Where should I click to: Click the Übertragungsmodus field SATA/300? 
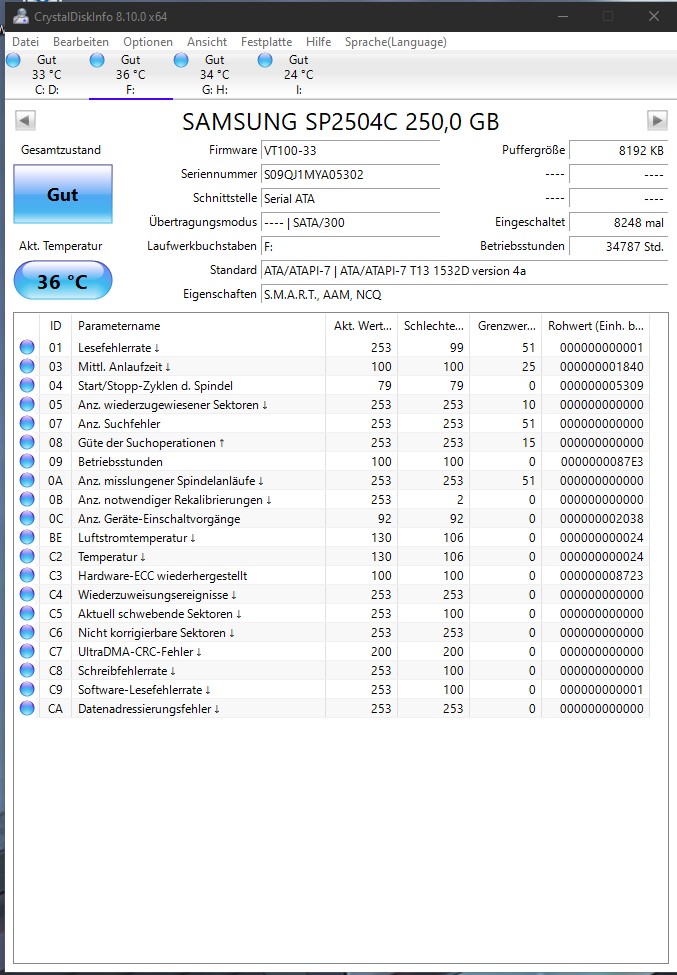coord(350,223)
